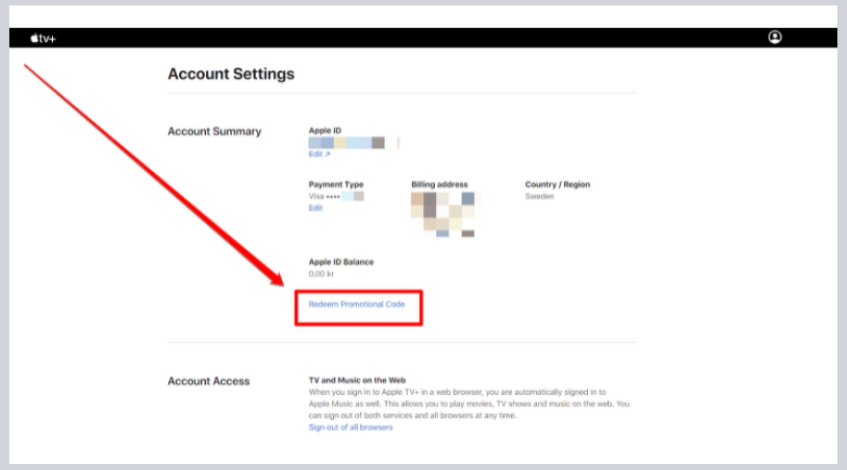The width and height of the screenshot is (847, 470).
Task: Select the Account Settings heading
Action: [x=231, y=74]
